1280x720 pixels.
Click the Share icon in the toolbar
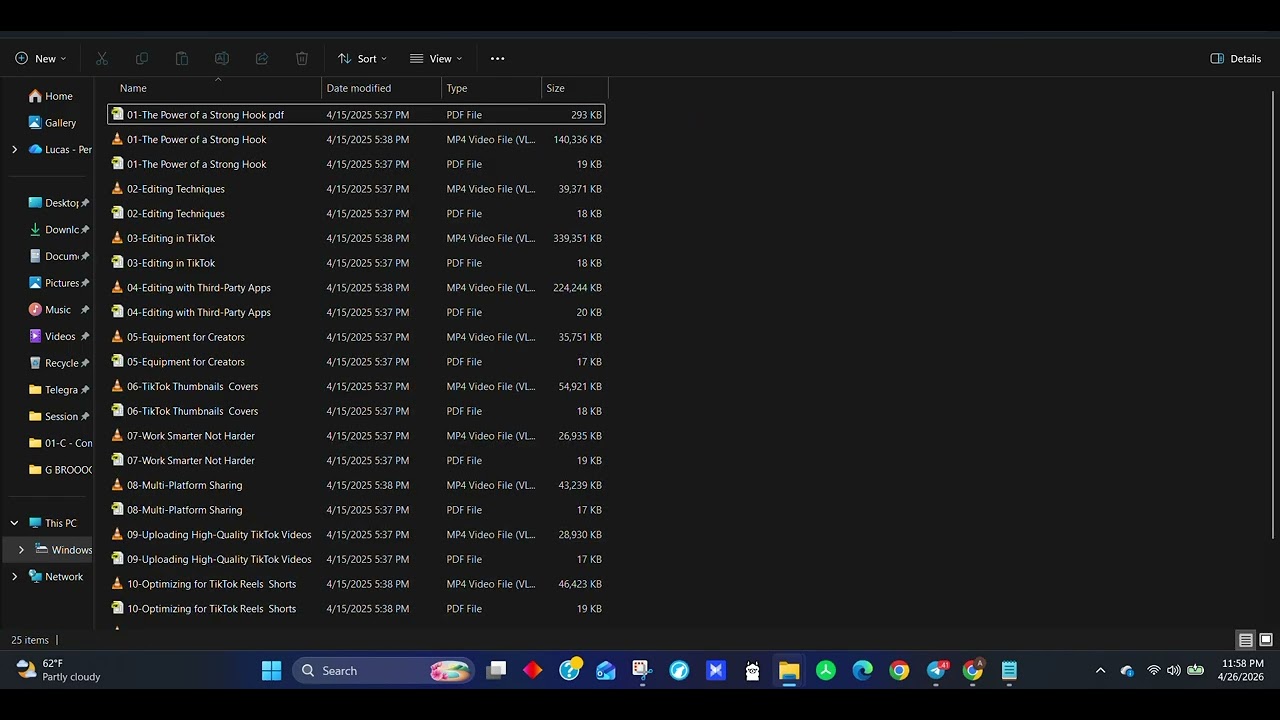point(262,59)
